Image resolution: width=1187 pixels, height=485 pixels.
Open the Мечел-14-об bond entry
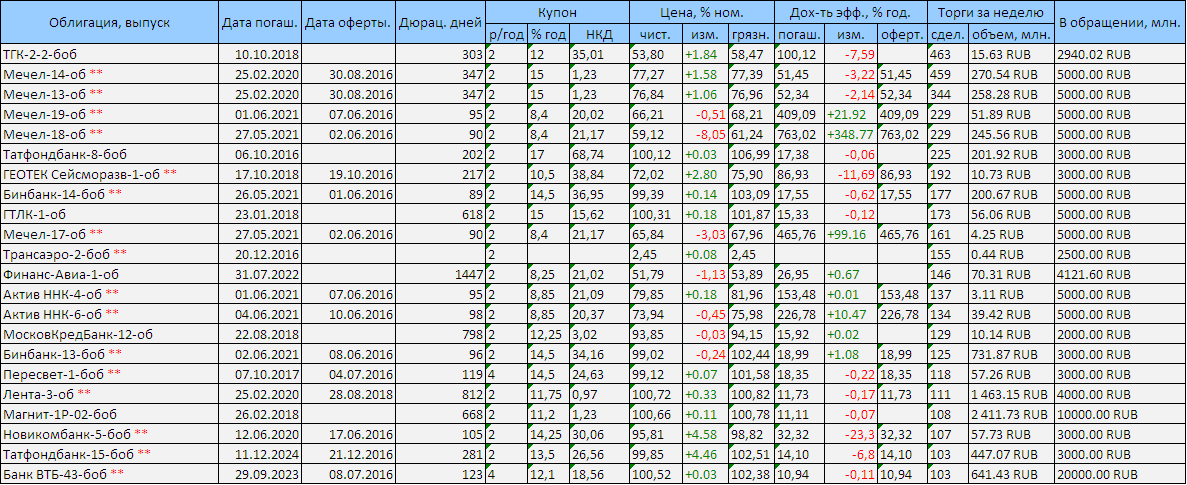[44, 74]
